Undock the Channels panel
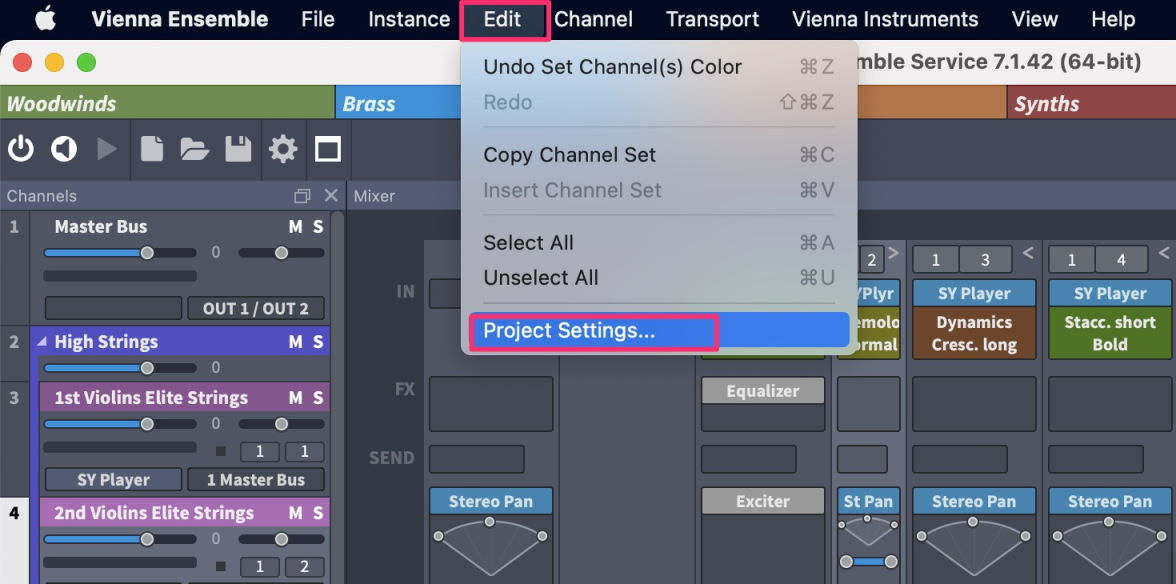1176x584 pixels. [x=302, y=196]
